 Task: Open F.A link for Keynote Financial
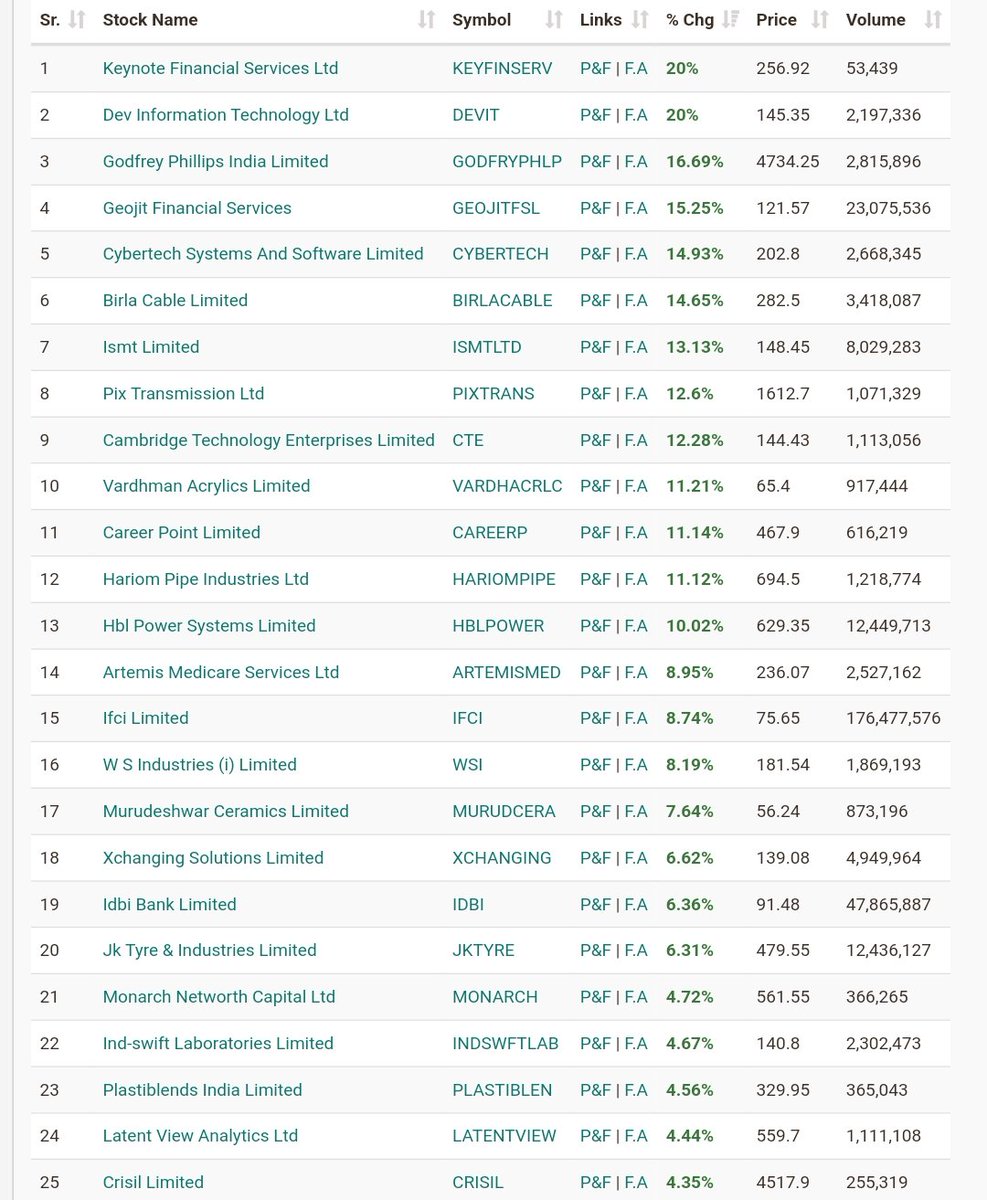636,68
